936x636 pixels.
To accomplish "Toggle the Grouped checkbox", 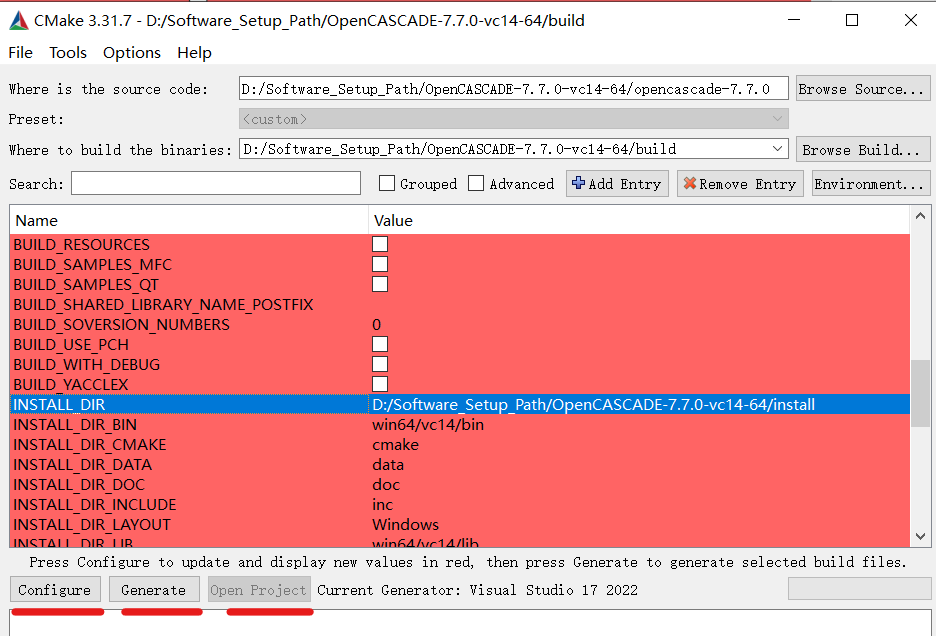I will (x=387, y=183).
